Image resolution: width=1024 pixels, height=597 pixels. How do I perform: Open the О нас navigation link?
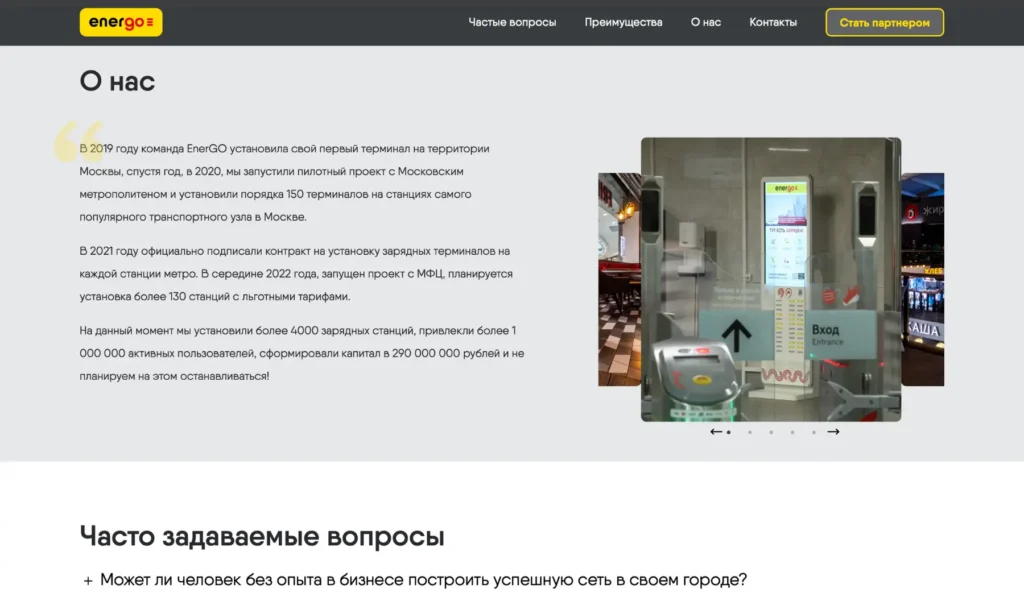click(x=705, y=22)
